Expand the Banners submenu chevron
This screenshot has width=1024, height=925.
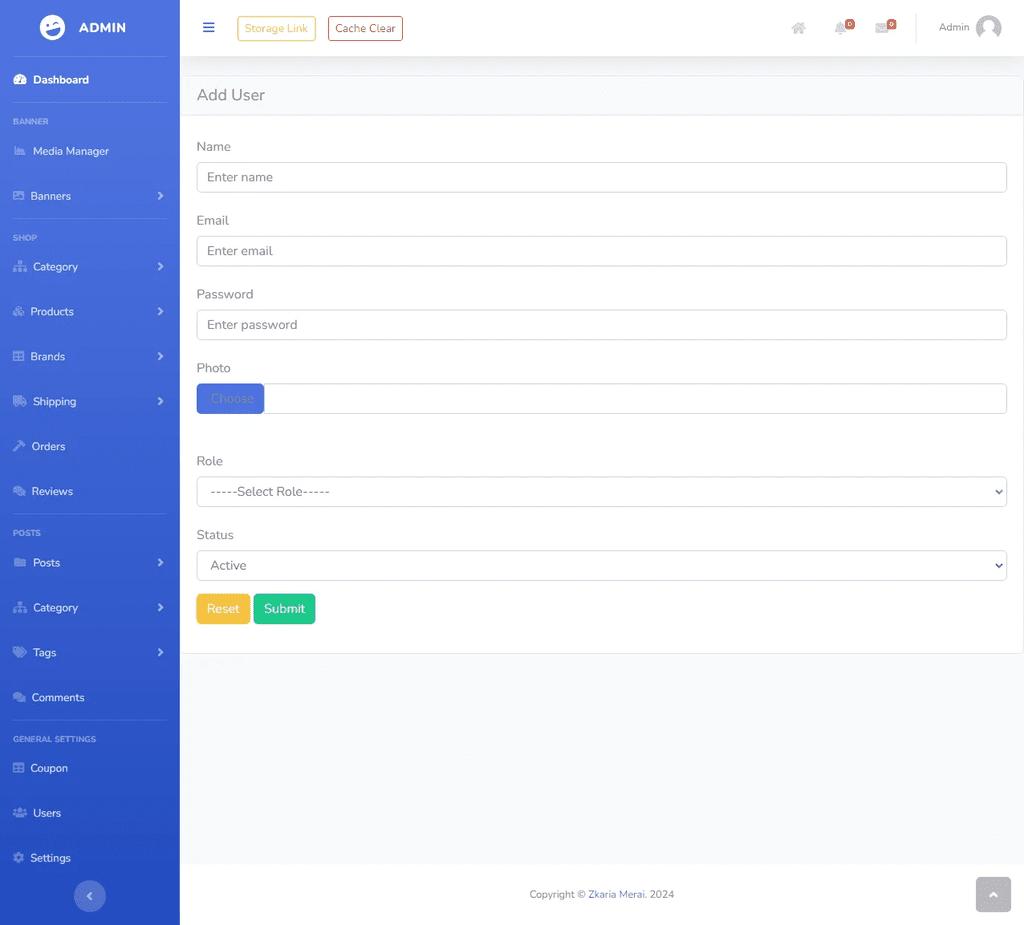160,196
